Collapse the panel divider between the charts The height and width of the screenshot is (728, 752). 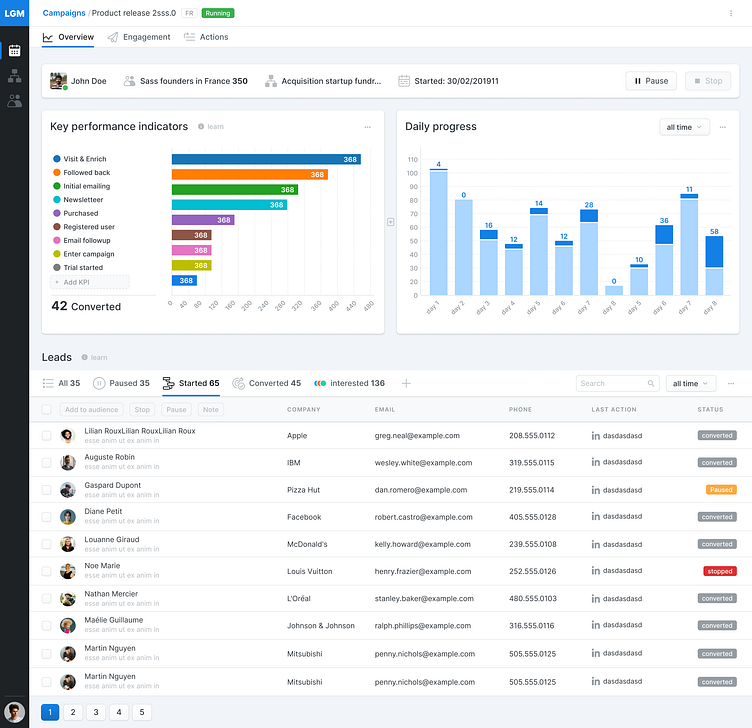390,222
